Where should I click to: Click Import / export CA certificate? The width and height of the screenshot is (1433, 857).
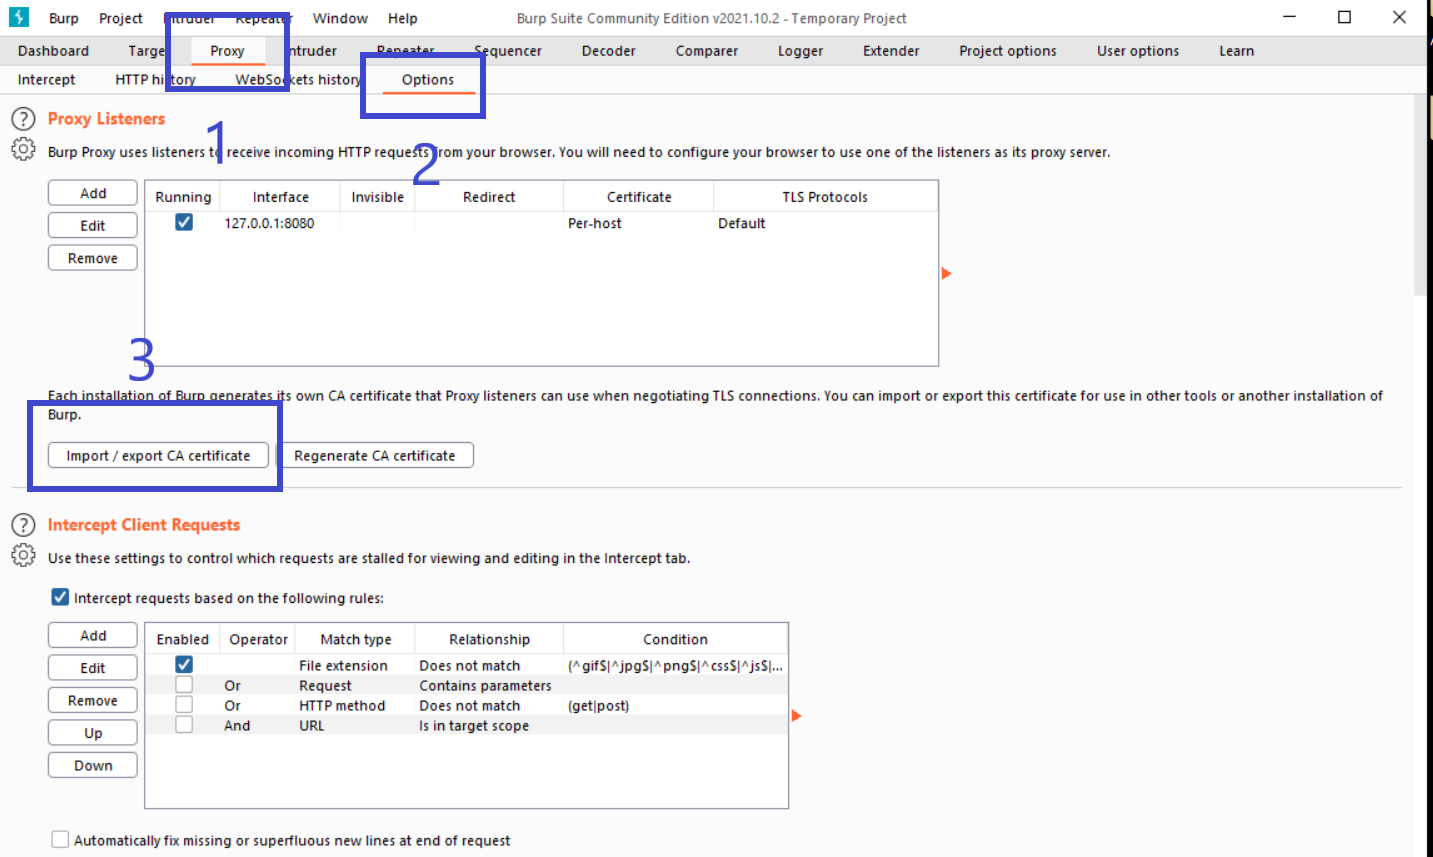(158, 455)
